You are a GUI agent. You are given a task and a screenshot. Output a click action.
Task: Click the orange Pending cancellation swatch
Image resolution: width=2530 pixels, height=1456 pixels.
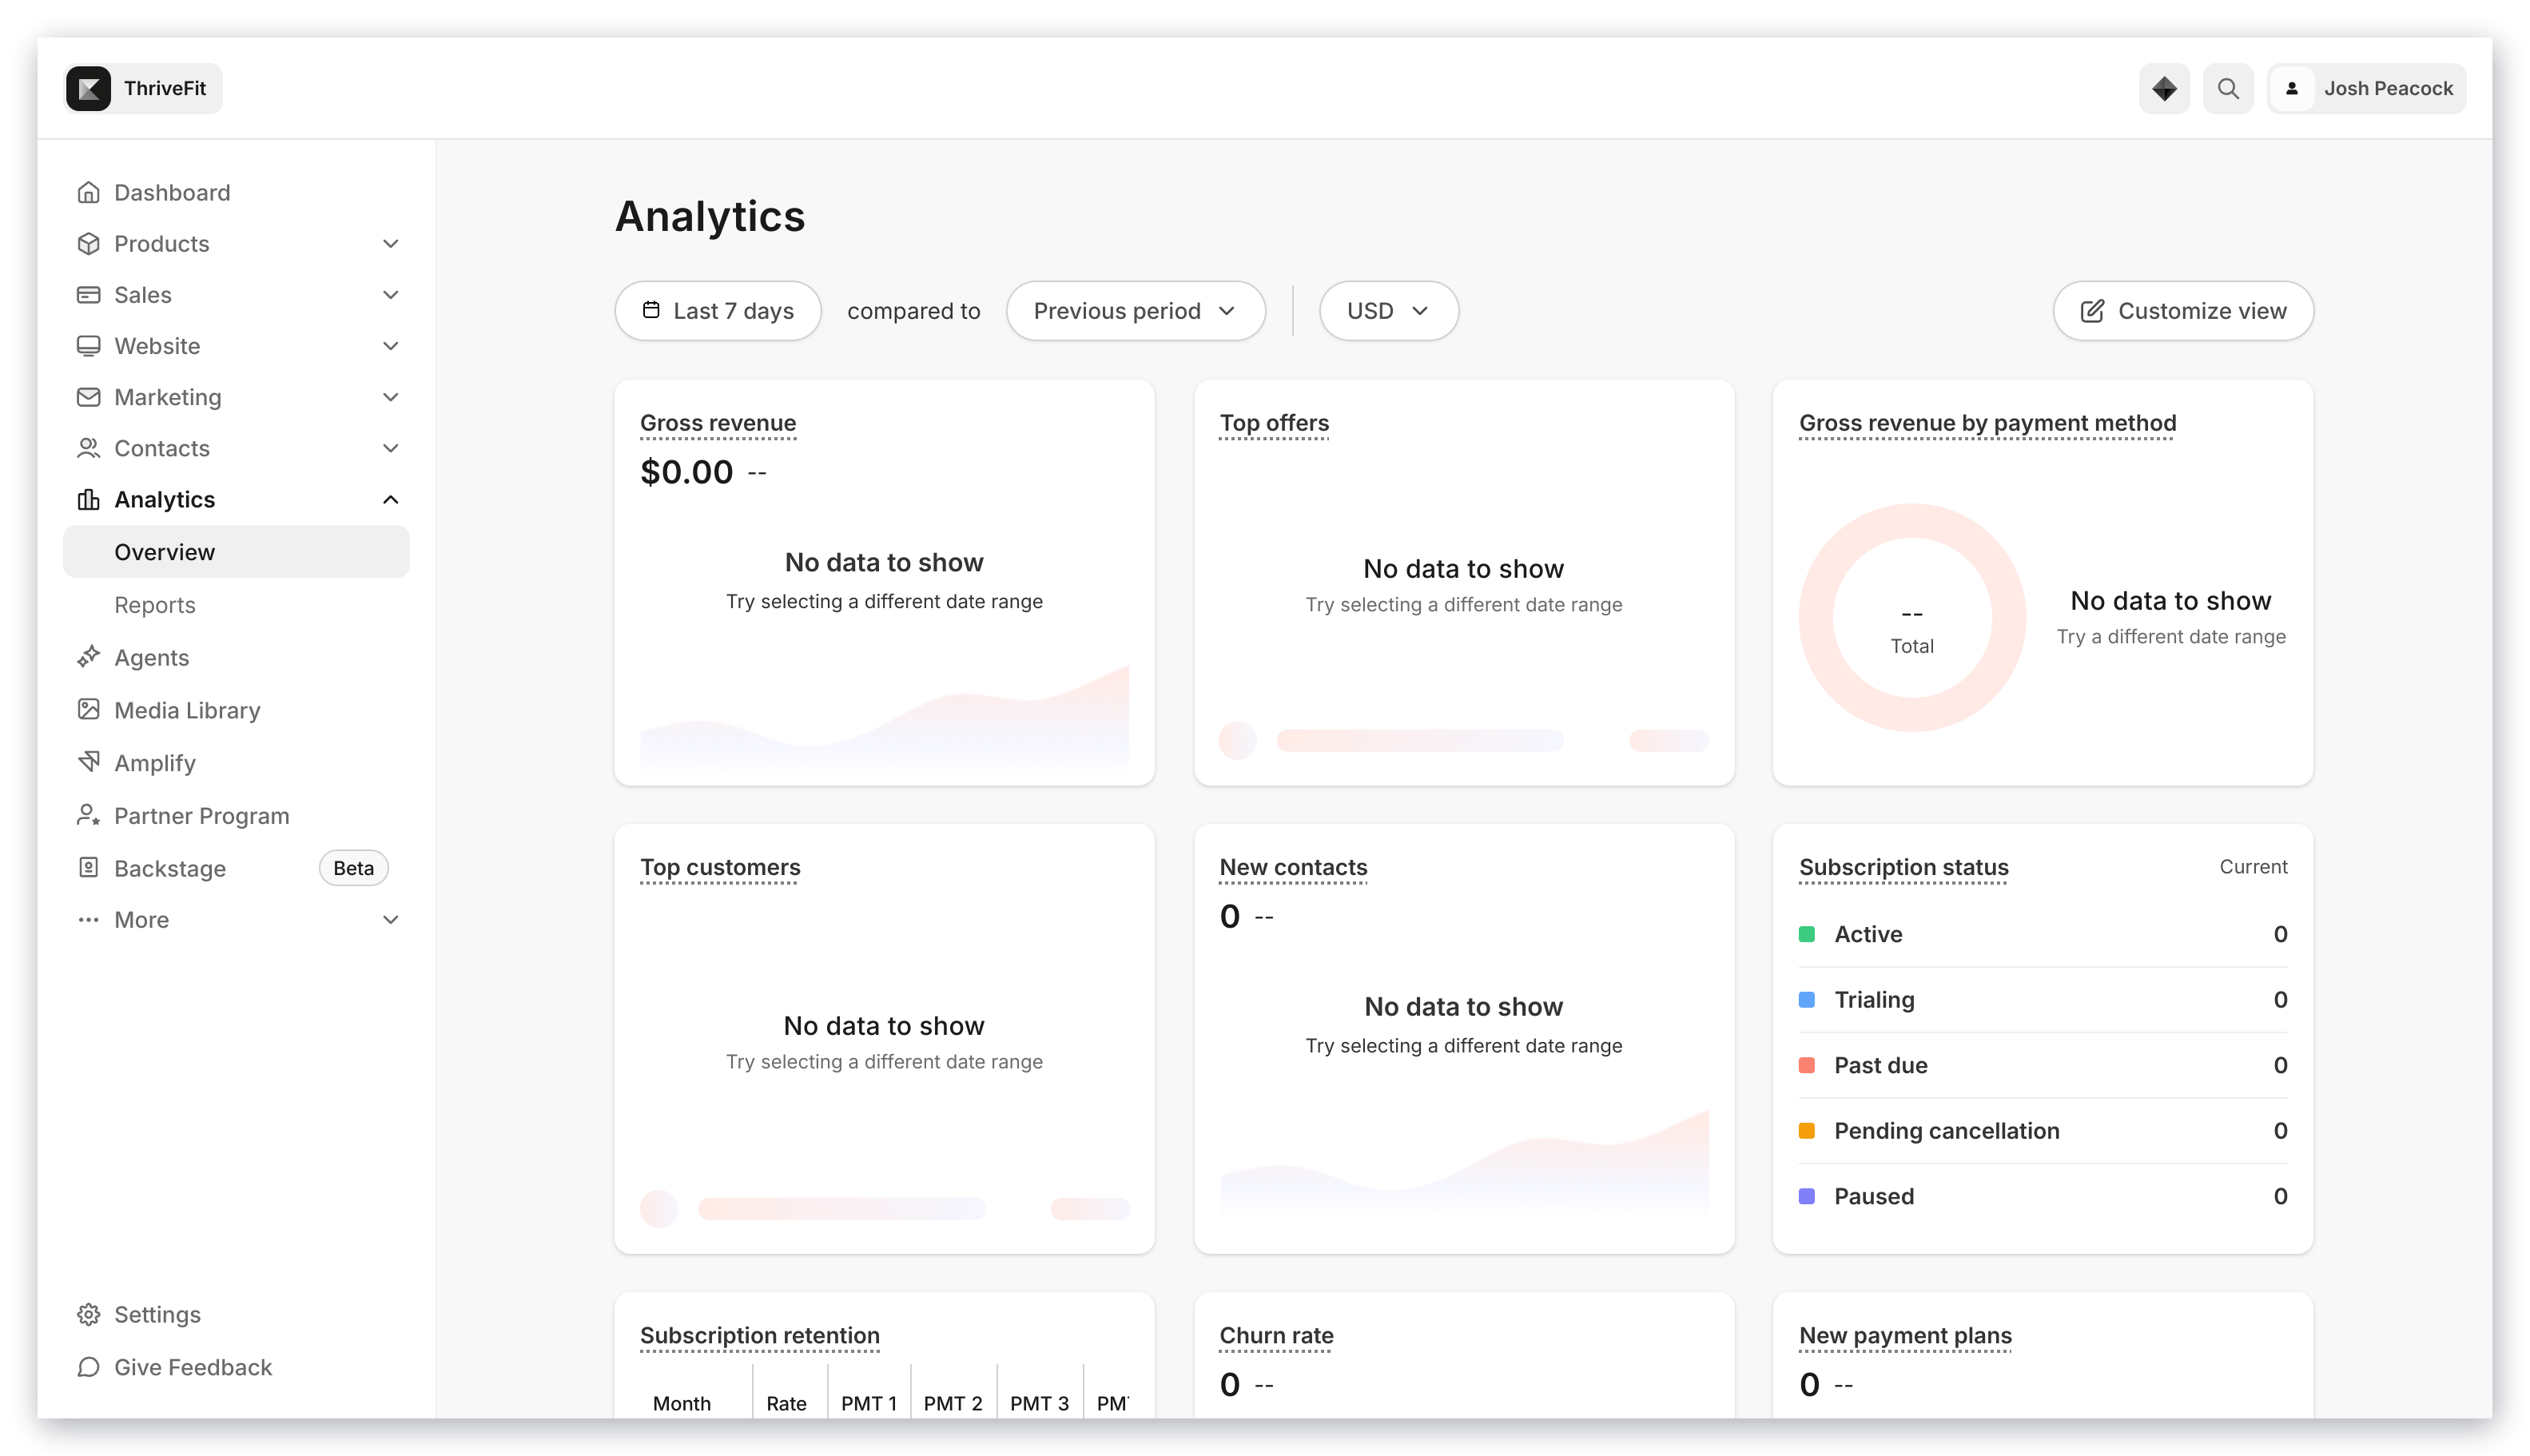[1806, 1130]
